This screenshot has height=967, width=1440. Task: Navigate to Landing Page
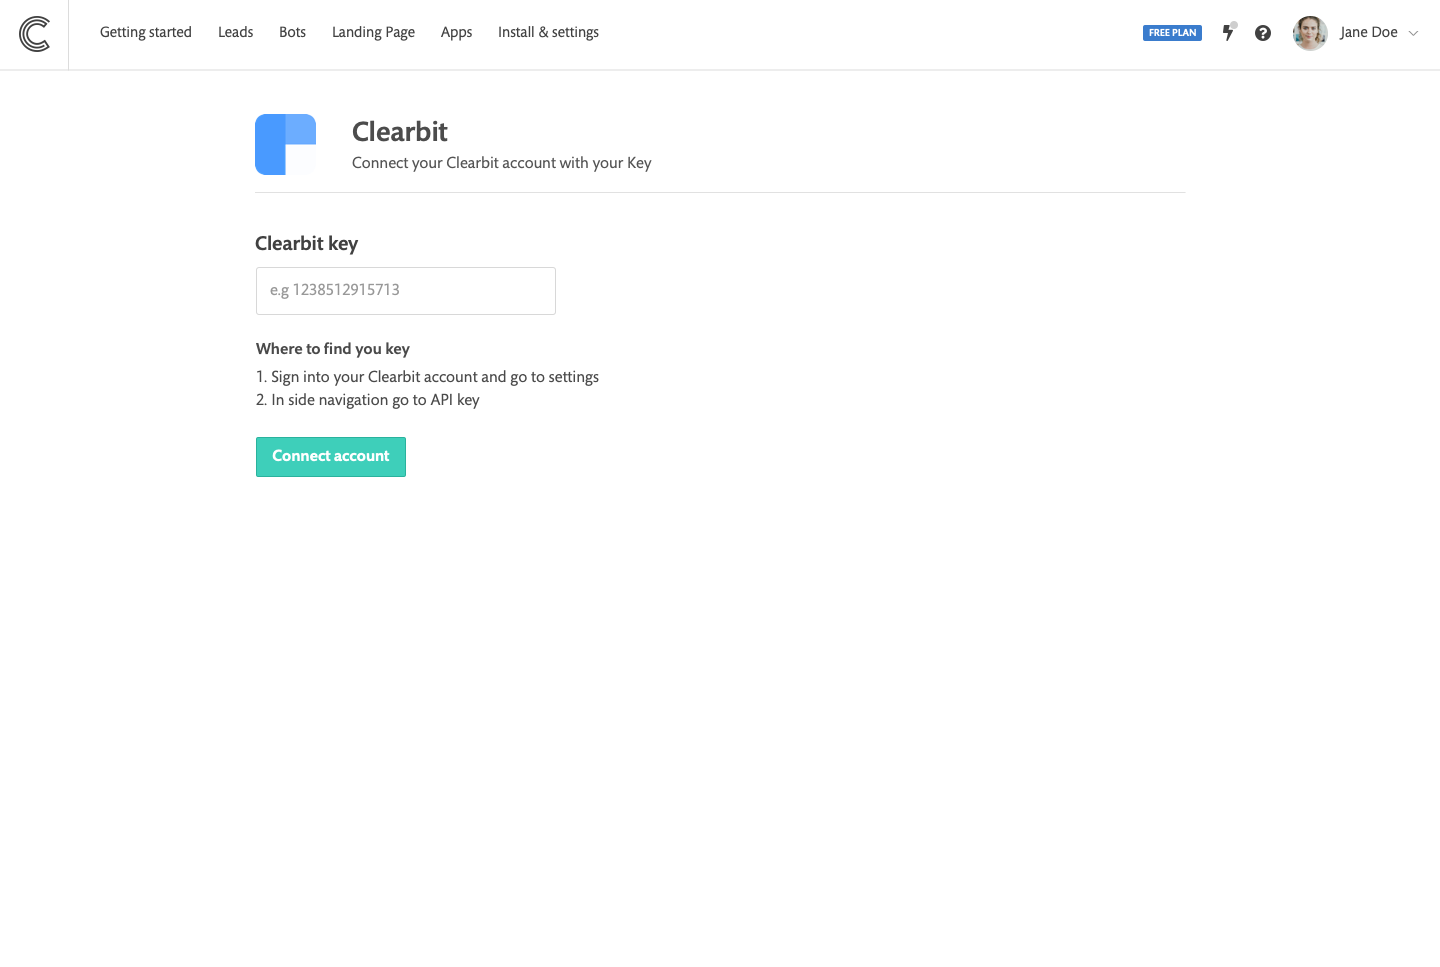pos(373,32)
